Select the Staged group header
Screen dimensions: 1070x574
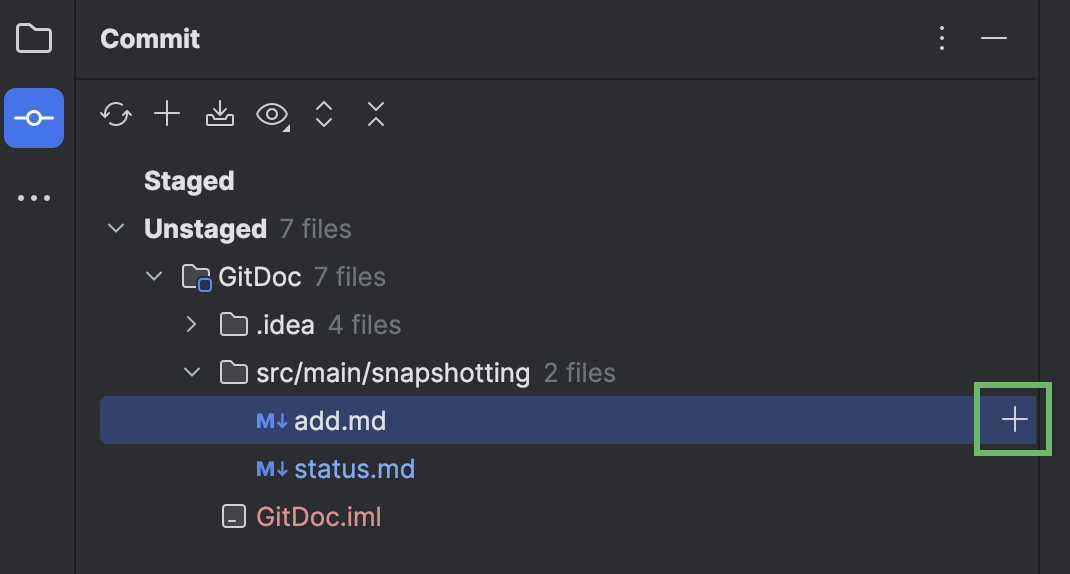tap(189, 181)
